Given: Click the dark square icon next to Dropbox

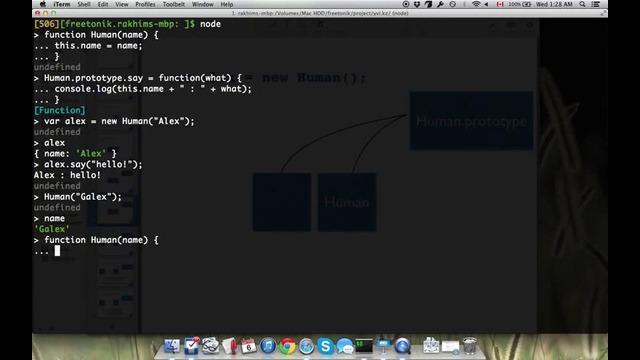Looking at the screenshot, I should point(428,4).
